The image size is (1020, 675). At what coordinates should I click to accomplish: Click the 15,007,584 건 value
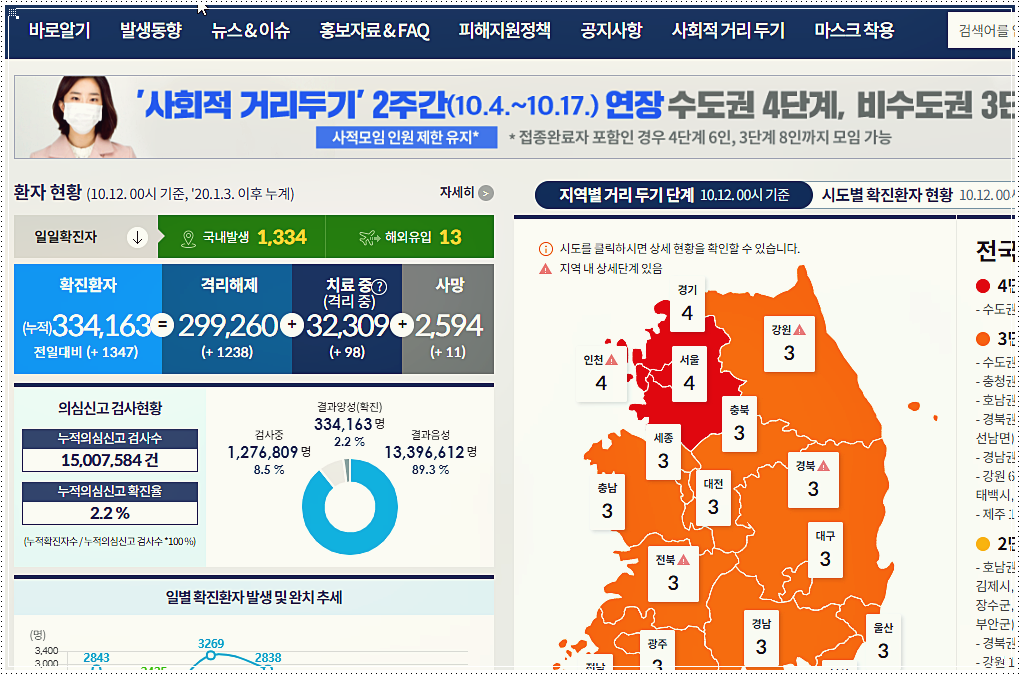pyautogui.click(x=110, y=460)
